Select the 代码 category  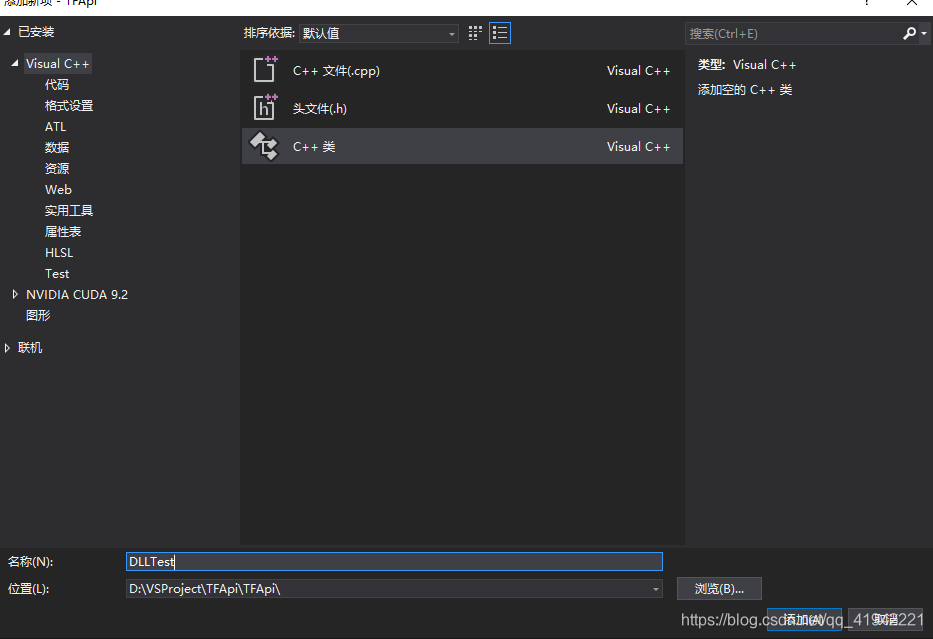(57, 84)
